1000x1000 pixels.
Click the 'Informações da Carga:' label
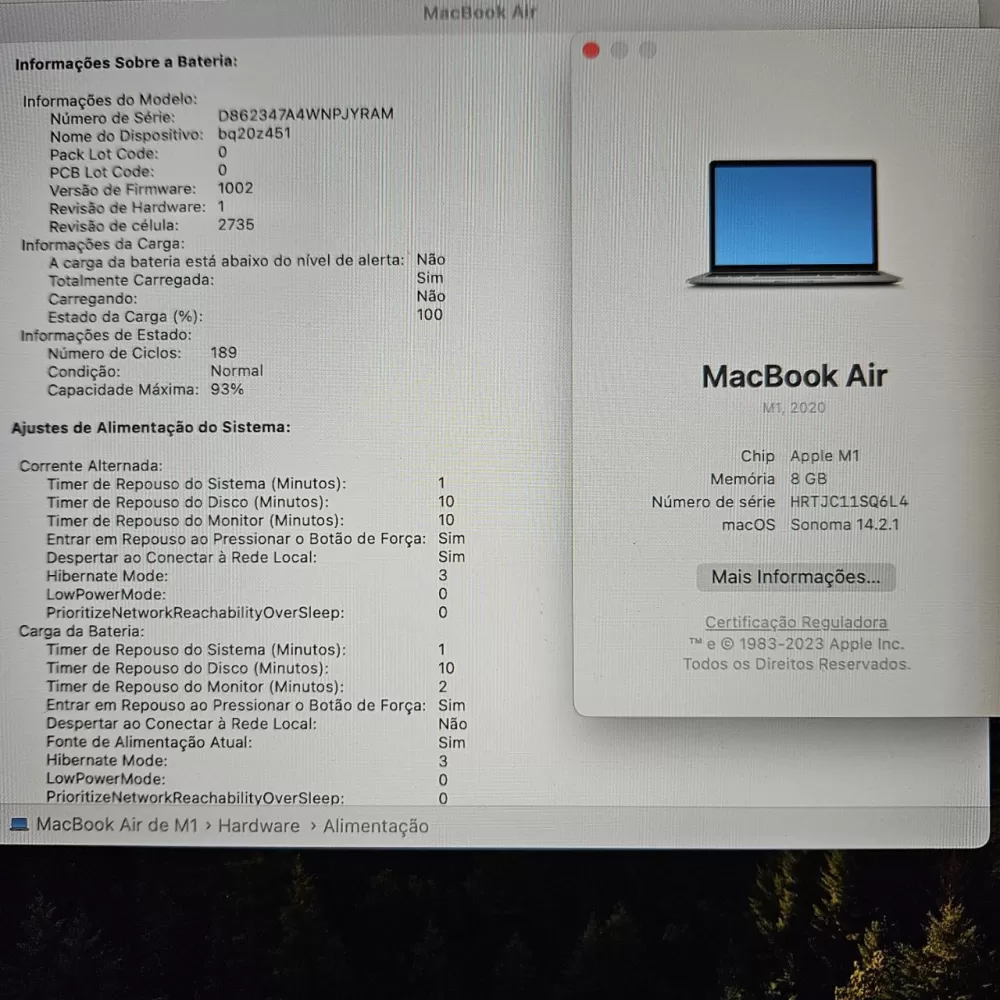(103, 244)
